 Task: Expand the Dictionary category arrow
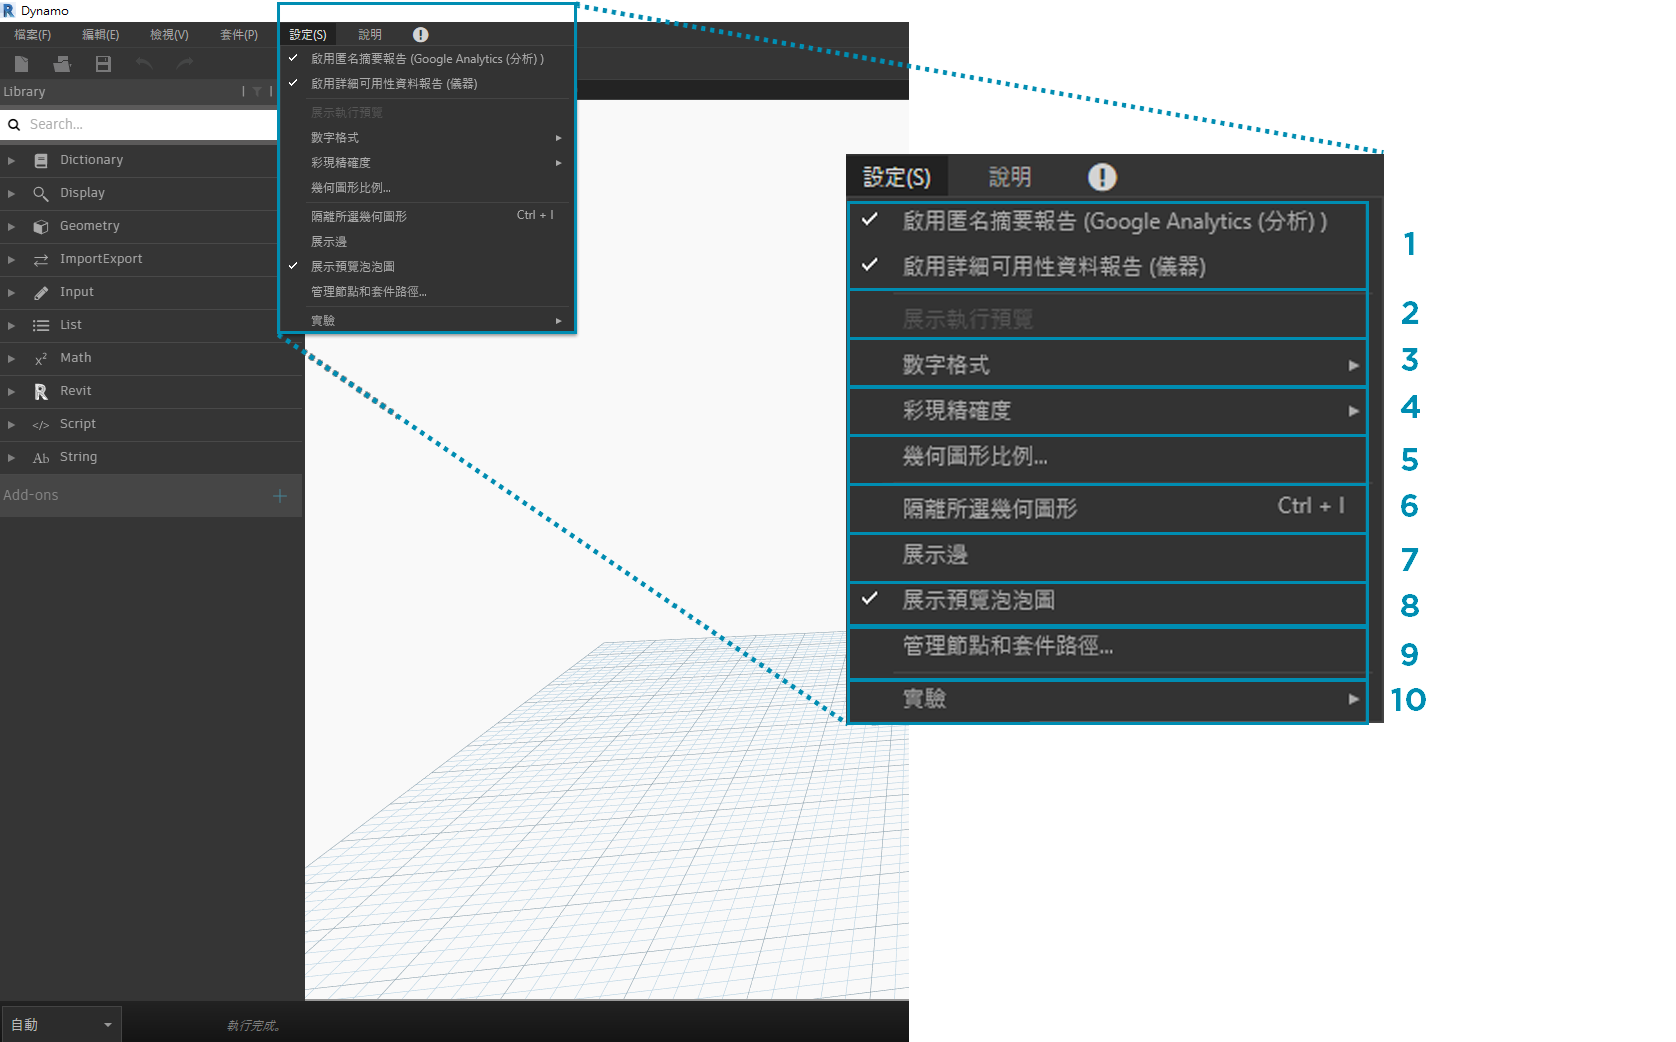11,160
